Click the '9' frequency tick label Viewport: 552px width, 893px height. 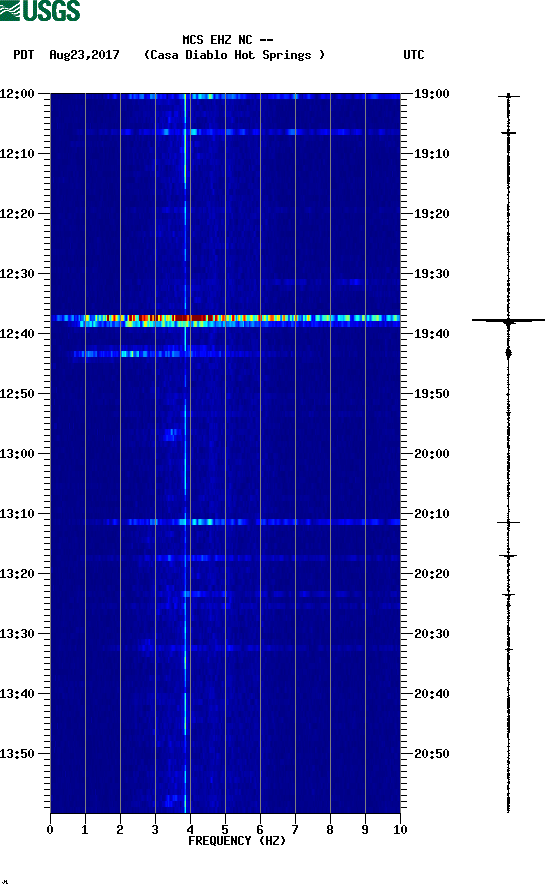365,830
